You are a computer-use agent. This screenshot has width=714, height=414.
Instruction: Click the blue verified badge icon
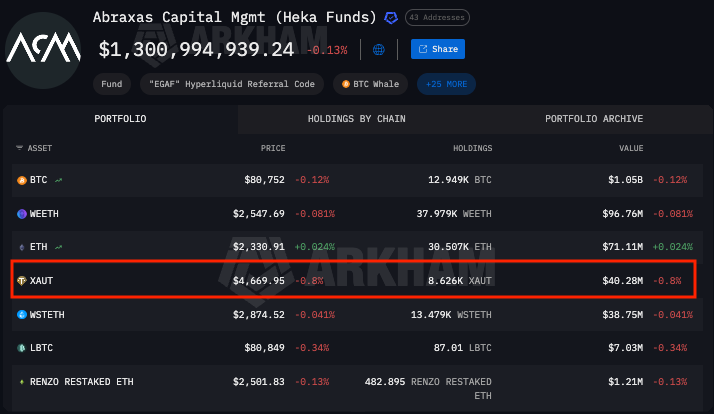(391, 18)
